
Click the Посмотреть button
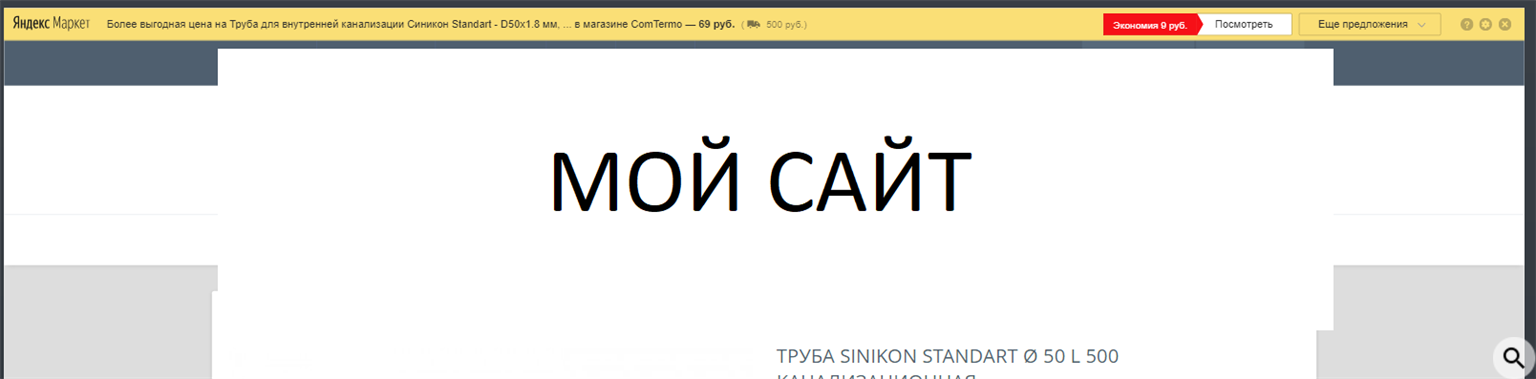click(1243, 24)
